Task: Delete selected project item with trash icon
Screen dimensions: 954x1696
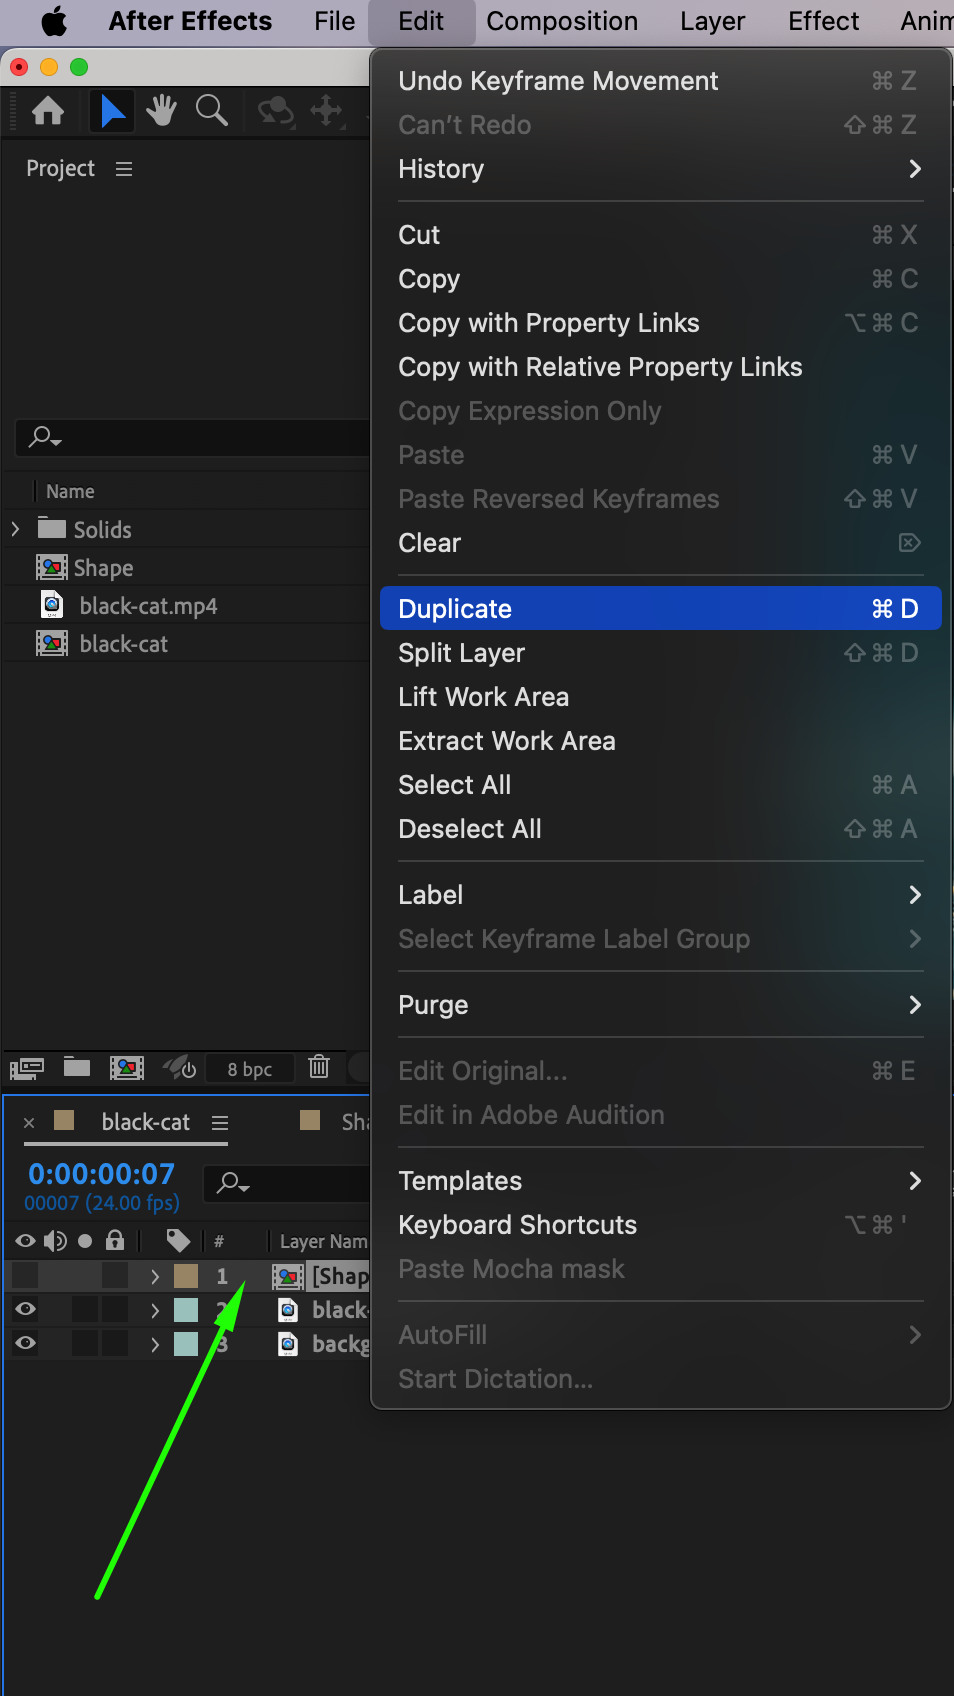Action: (x=319, y=1068)
